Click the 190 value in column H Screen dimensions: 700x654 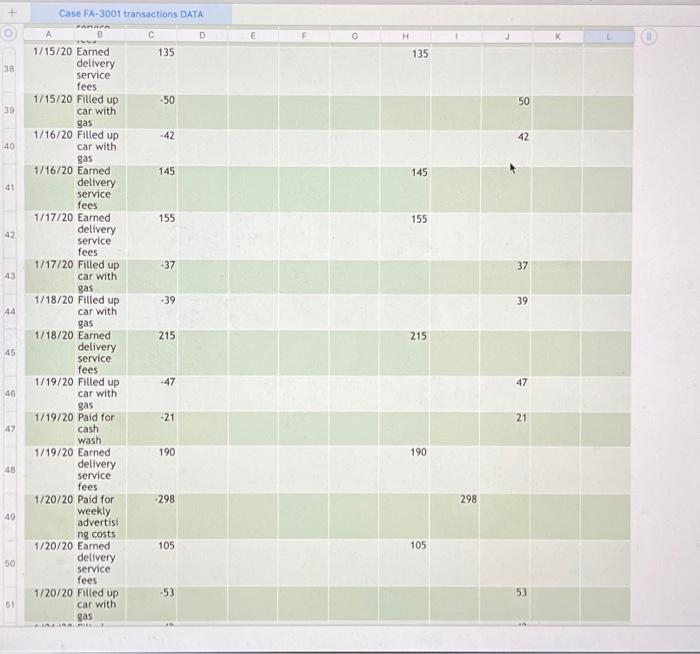point(418,452)
